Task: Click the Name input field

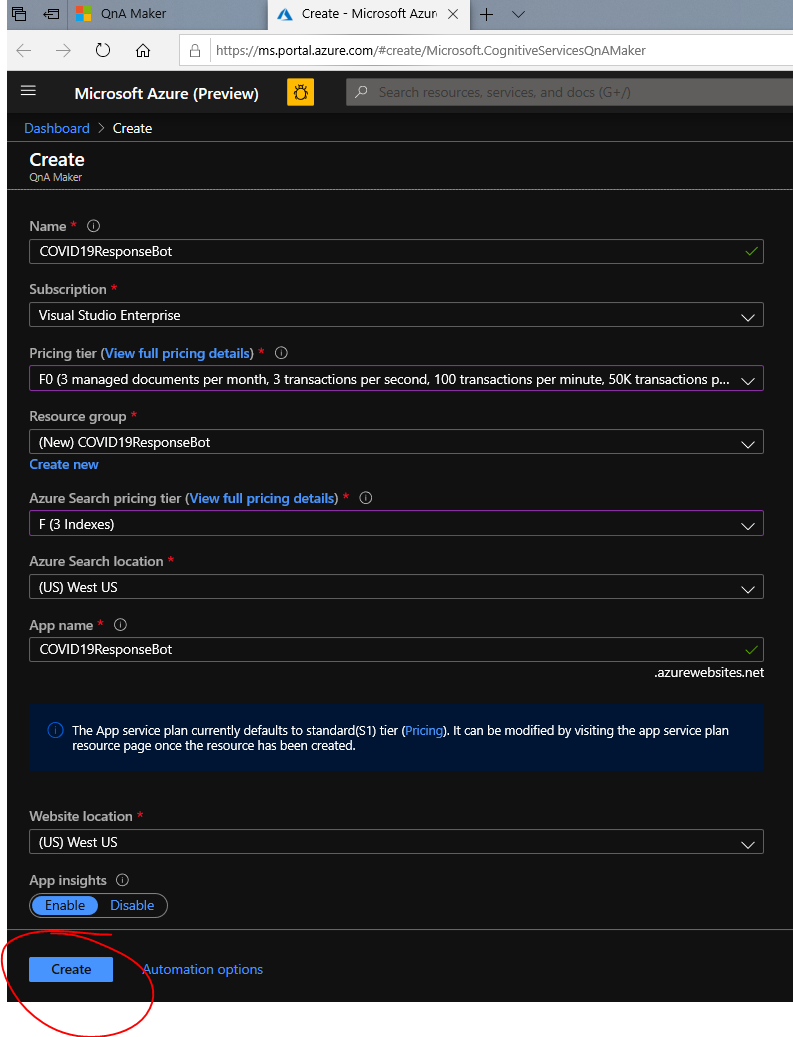Action: [396, 251]
